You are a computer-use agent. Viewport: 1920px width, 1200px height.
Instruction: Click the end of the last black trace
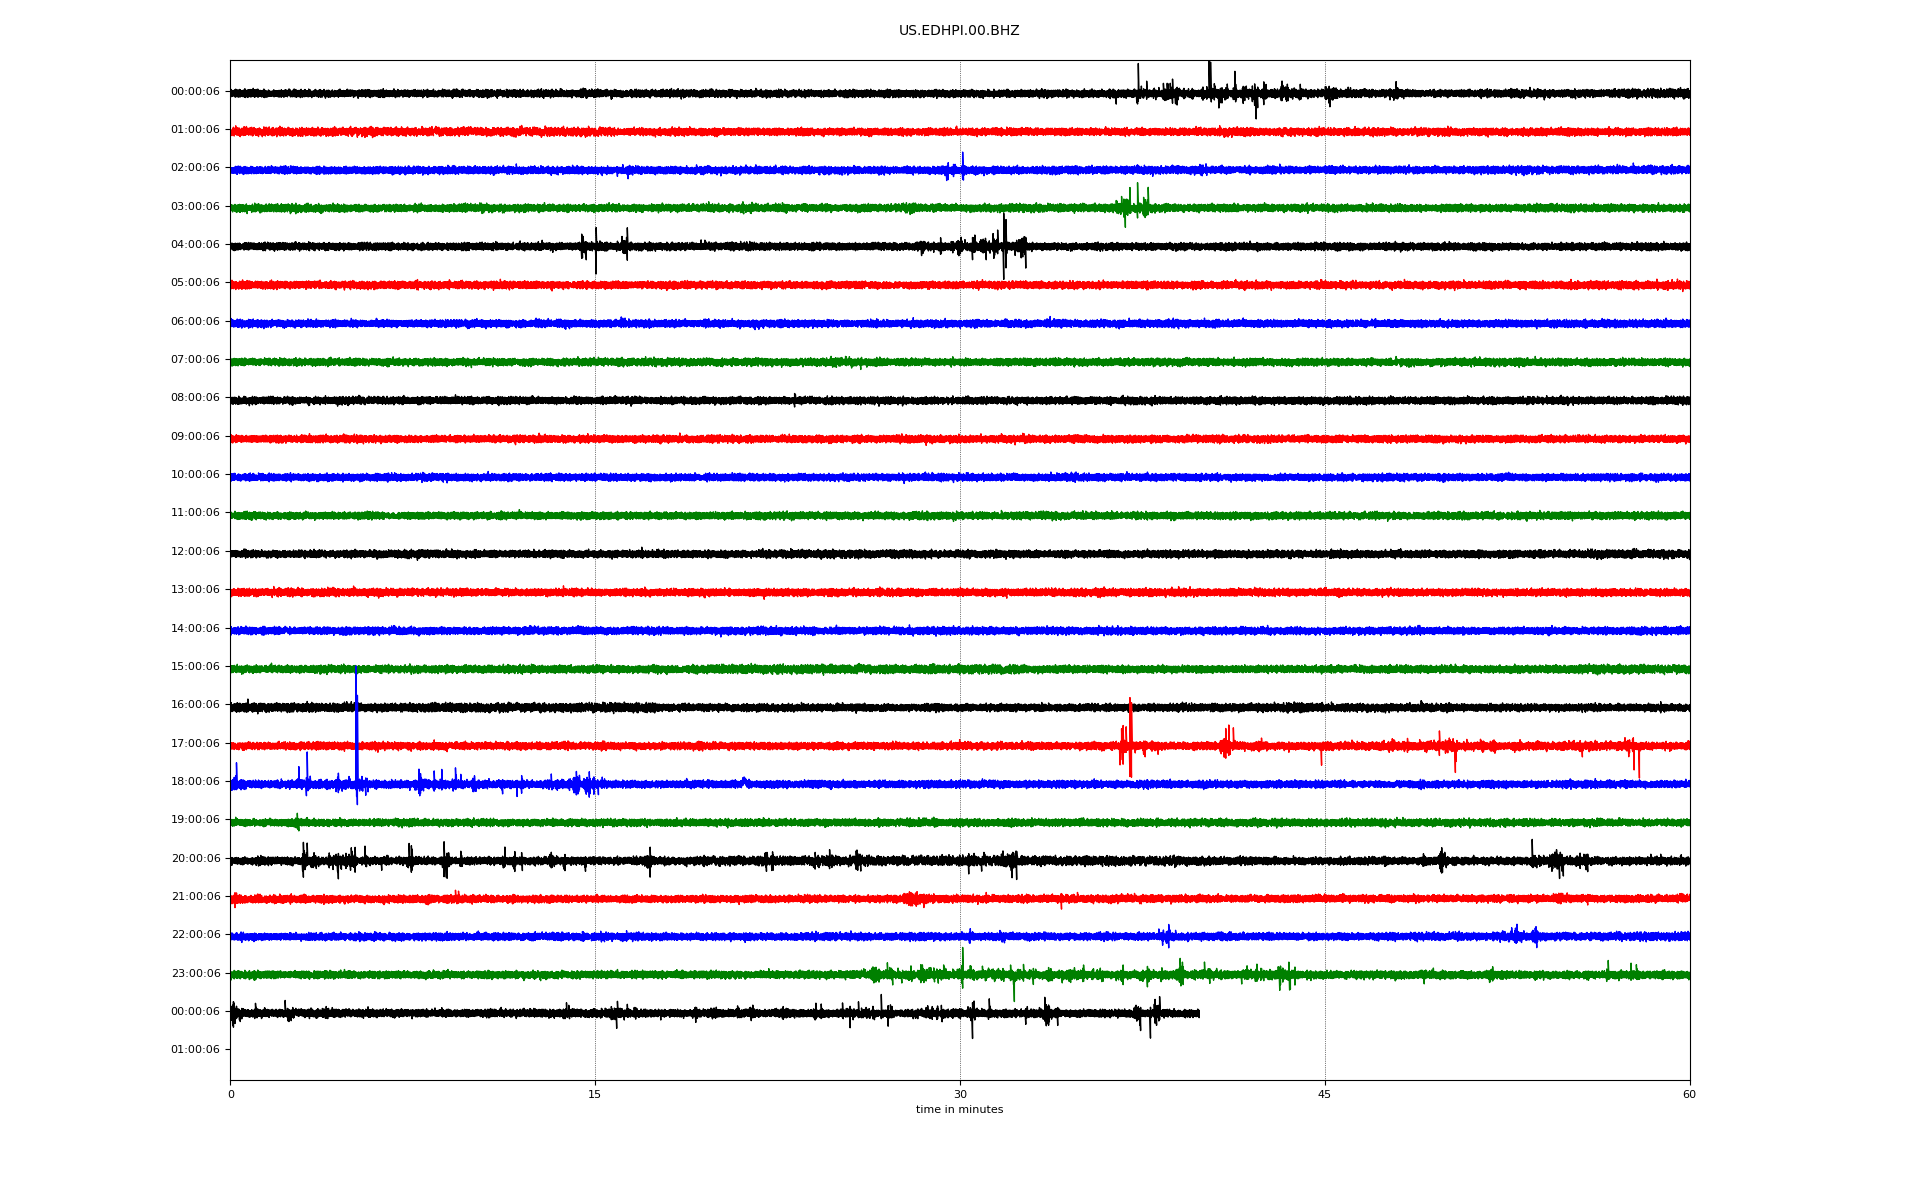1198,1013
